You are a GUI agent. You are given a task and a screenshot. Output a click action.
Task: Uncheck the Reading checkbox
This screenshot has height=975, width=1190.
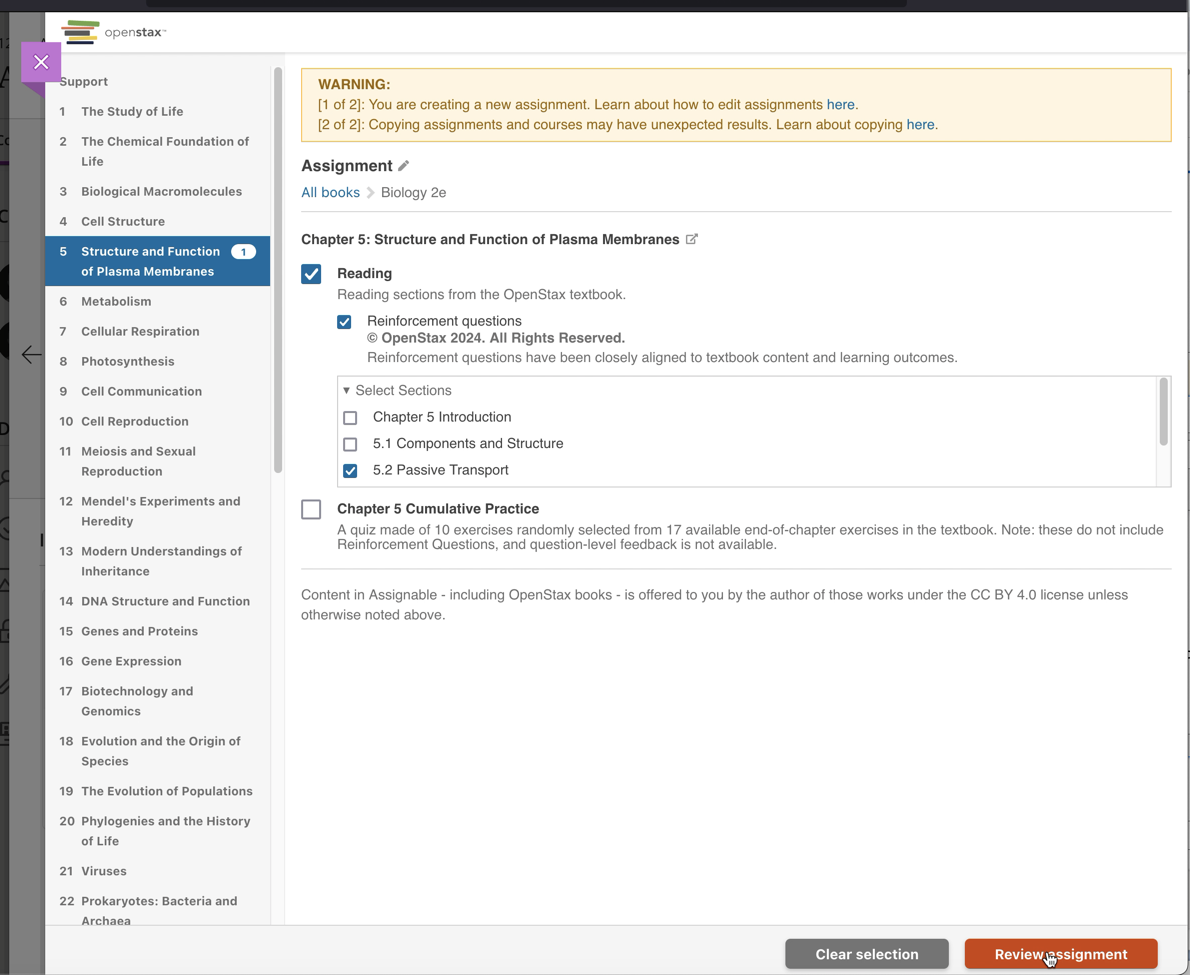(x=311, y=273)
